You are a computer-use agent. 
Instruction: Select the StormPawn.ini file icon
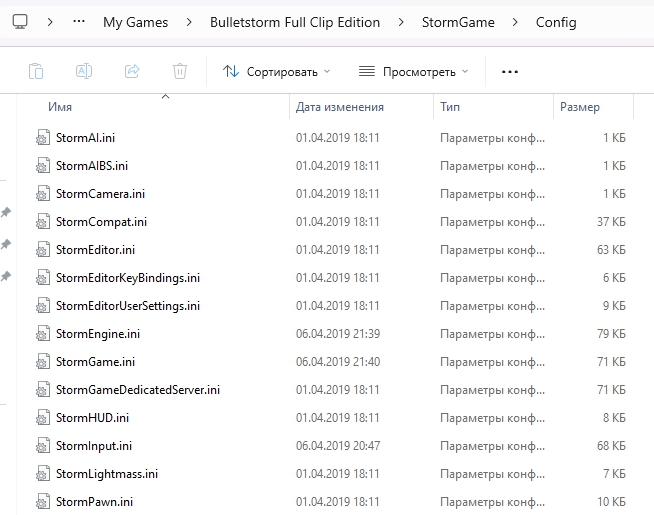pyautogui.click(x=43, y=501)
